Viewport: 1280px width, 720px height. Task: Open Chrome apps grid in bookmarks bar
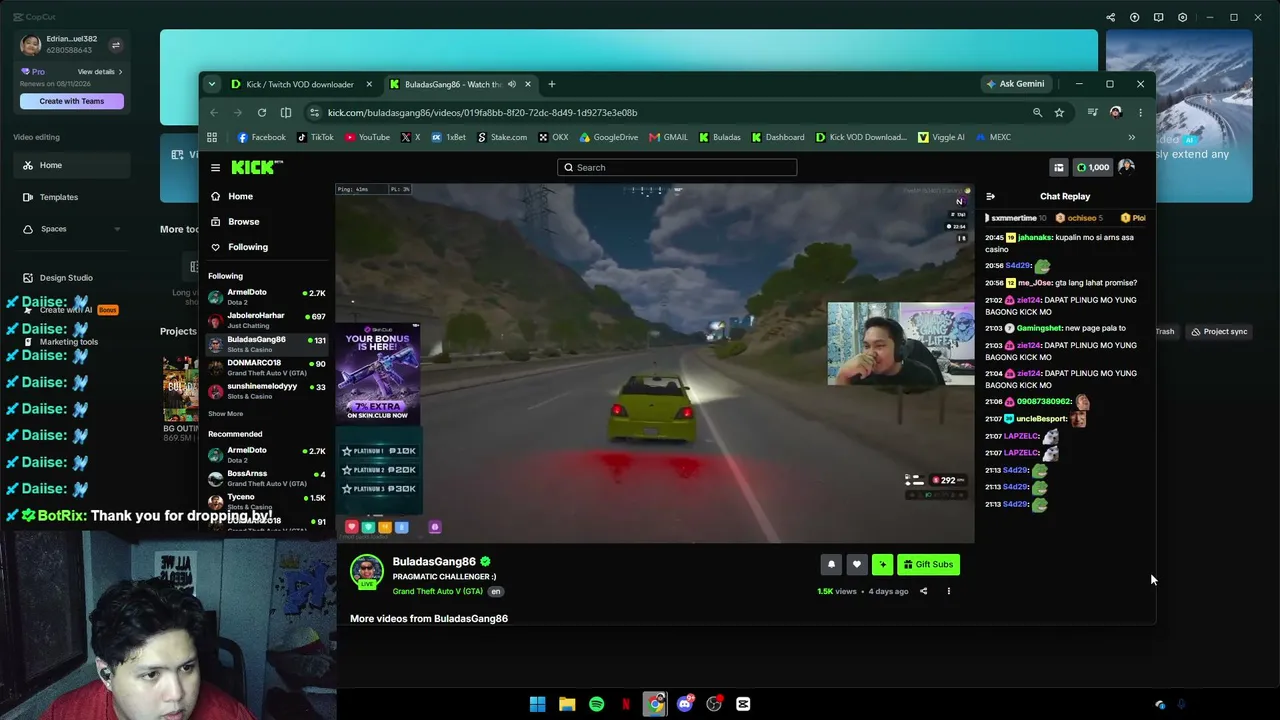pos(212,137)
